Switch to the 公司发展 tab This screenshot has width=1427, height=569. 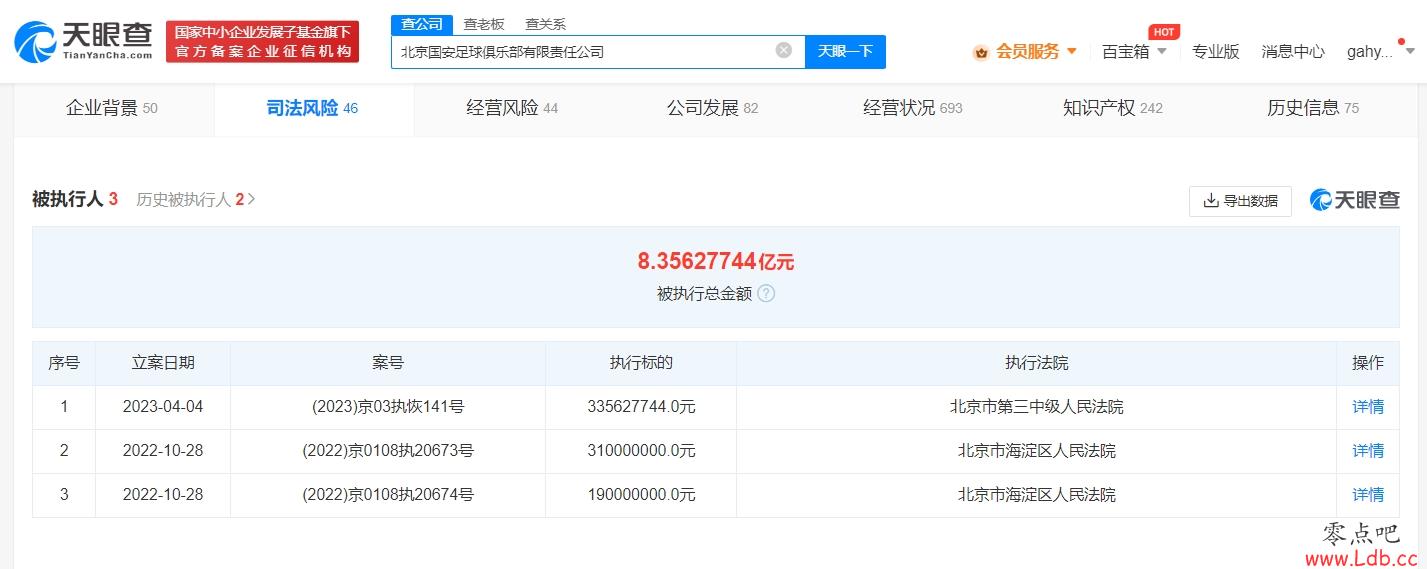pyautogui.click(x=712, y=108)
